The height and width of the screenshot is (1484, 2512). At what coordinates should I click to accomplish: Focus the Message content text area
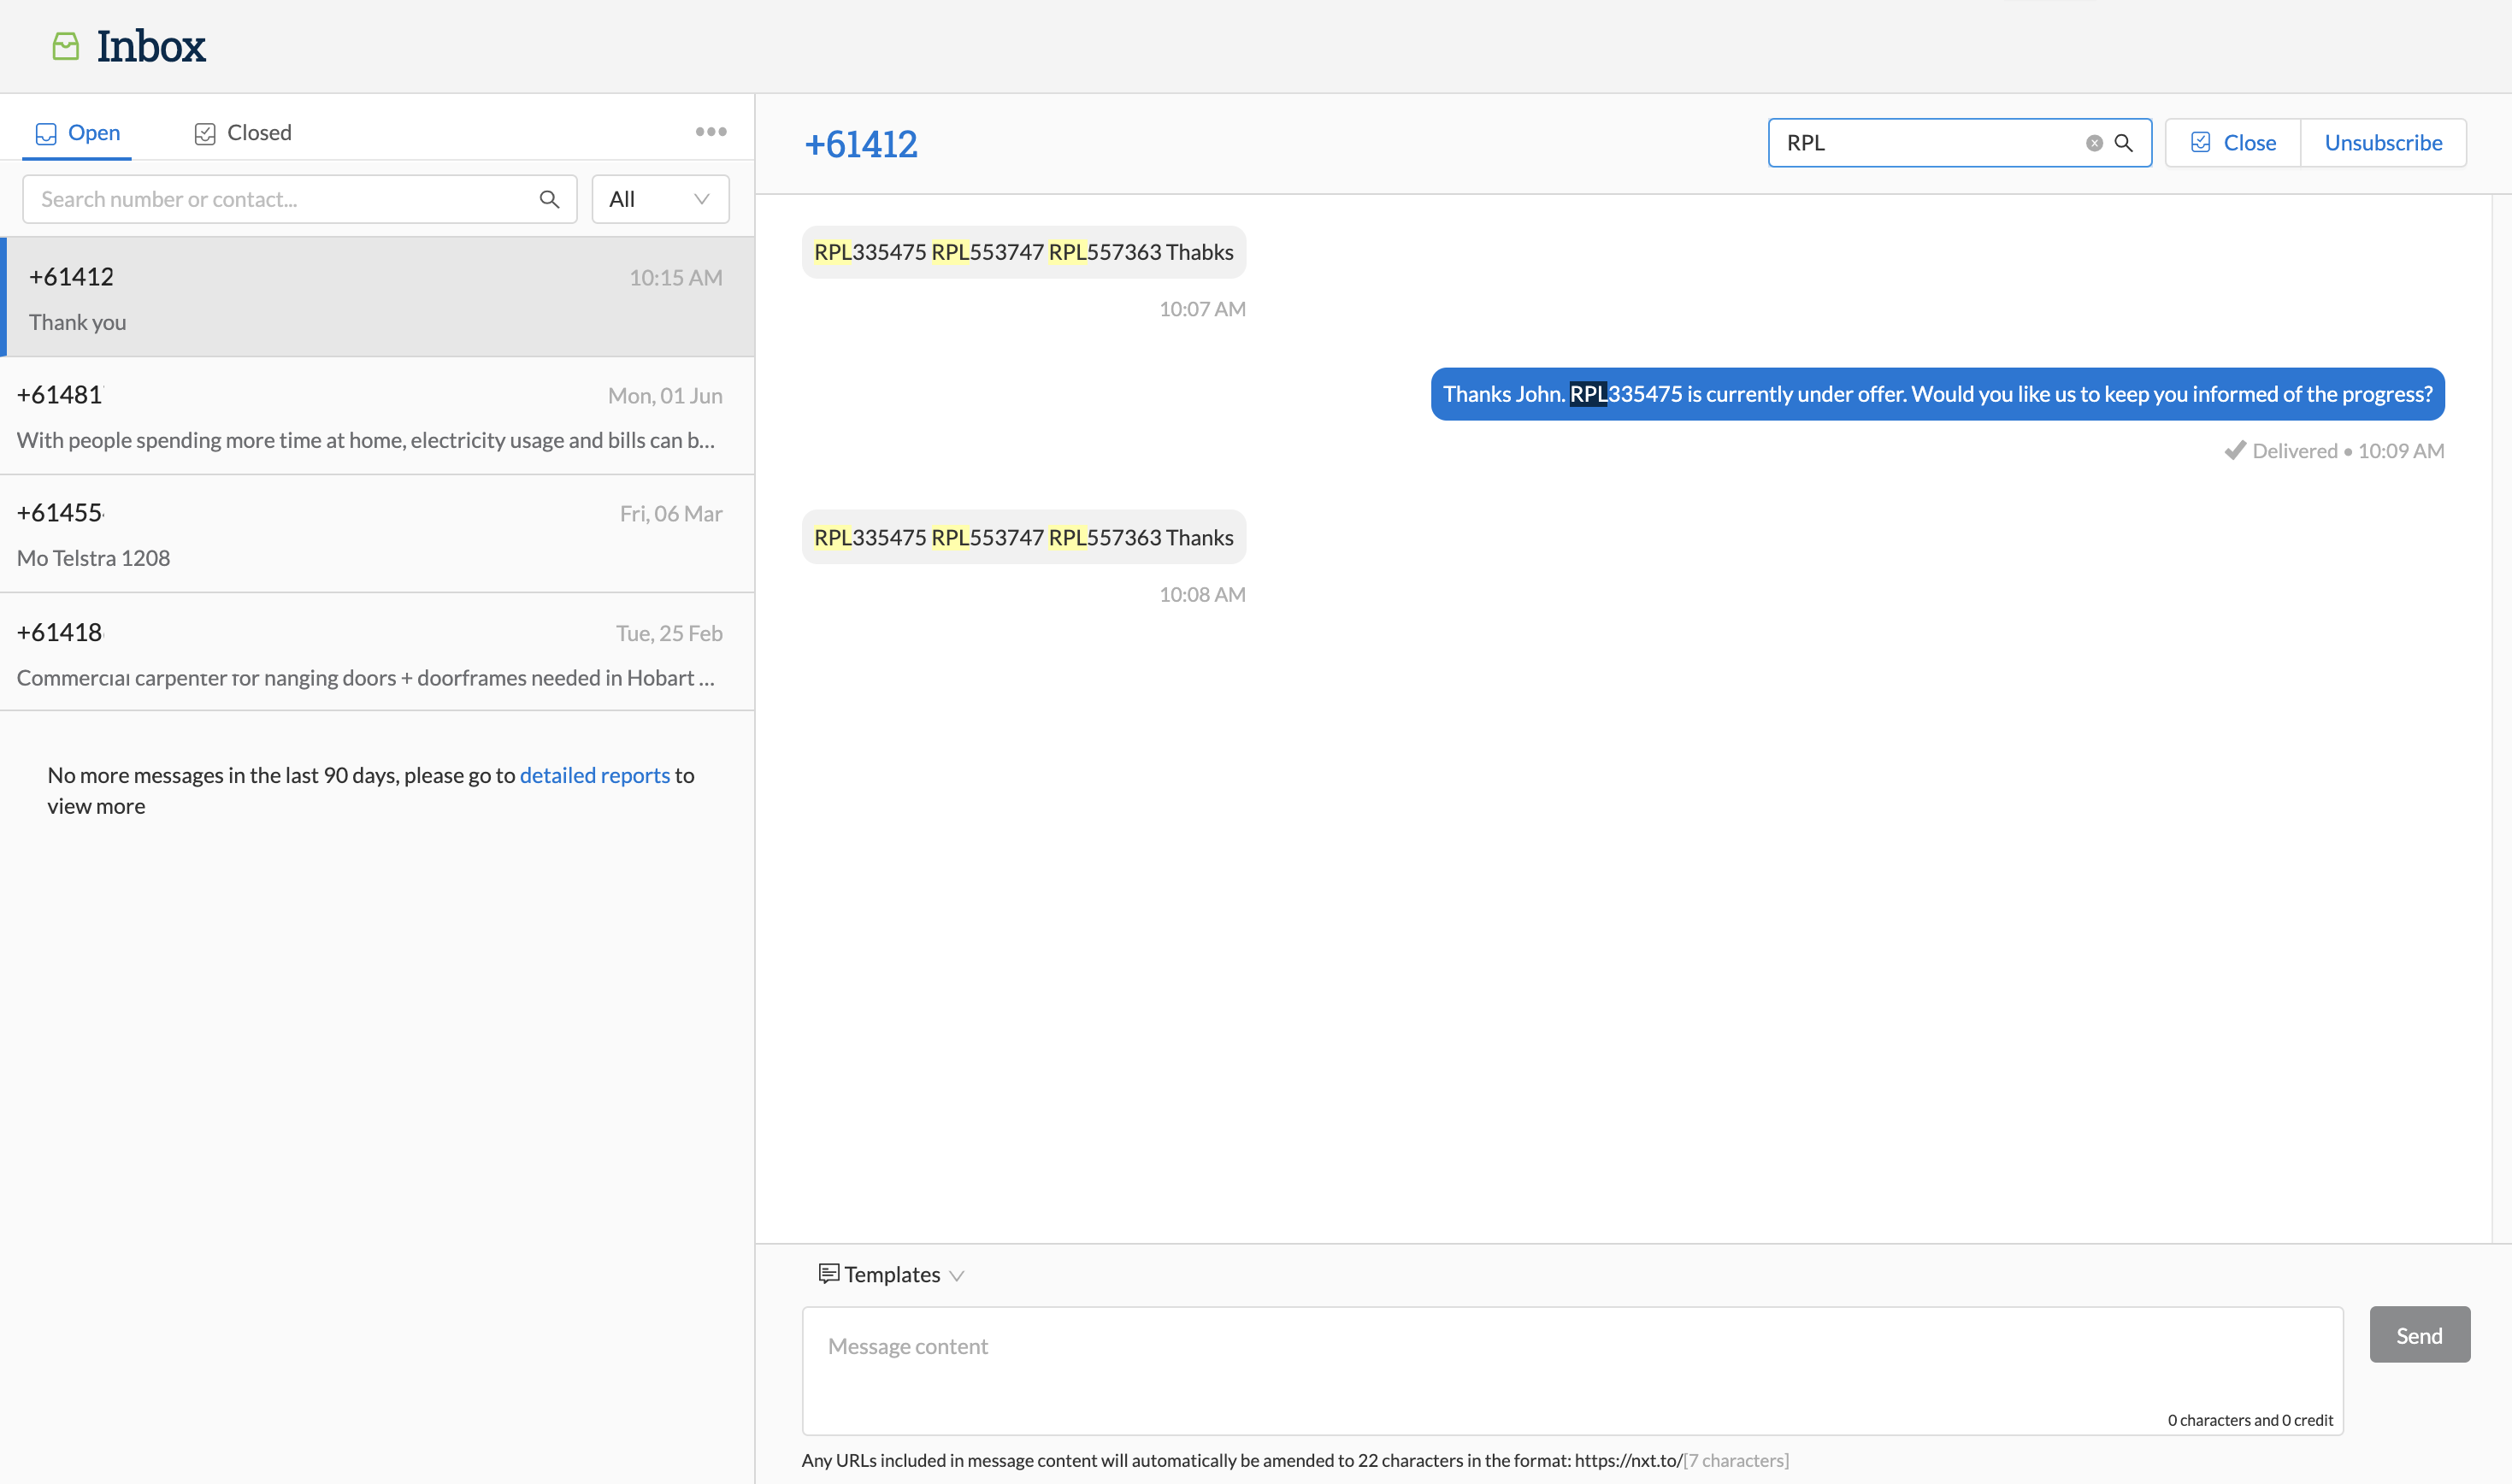coord(1572,1370)
